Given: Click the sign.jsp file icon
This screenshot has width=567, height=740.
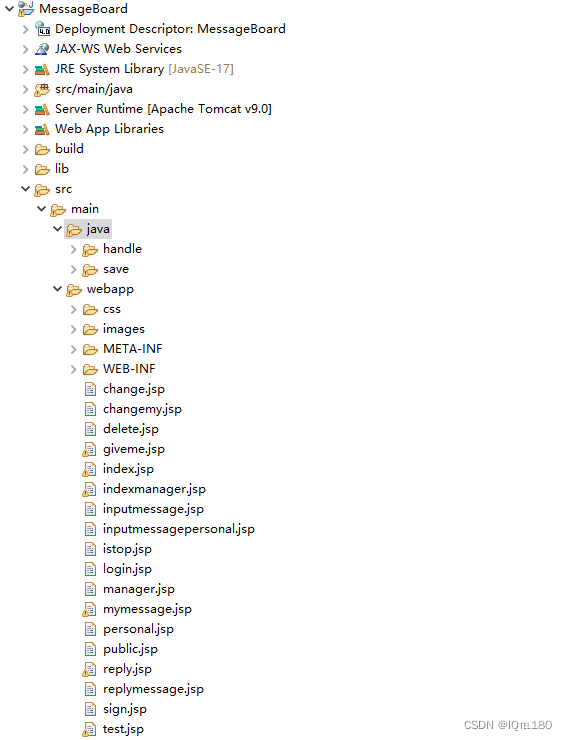Looking at the screenshot, I should pos(90,709).
